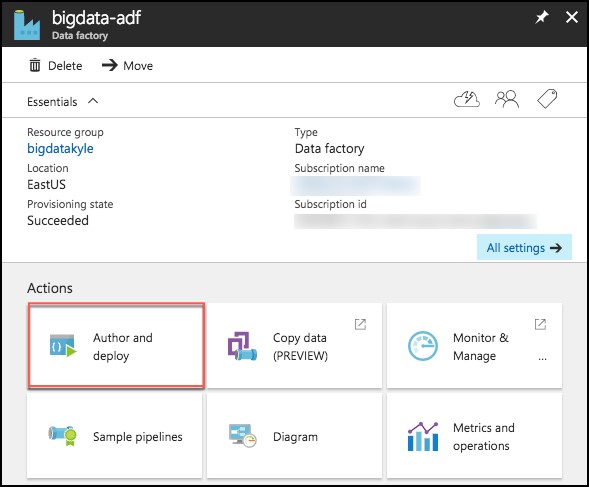Open the Diagram tile
Viewport: 589px width, 487px height.
[294, 436]
